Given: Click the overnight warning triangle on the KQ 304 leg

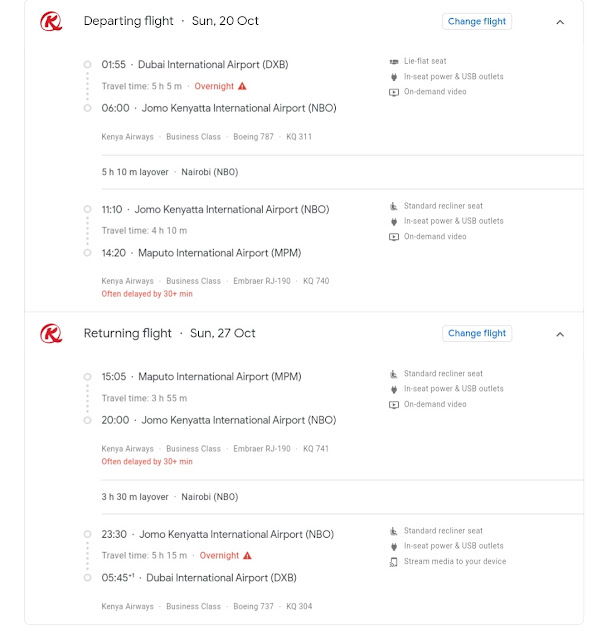Looking at the screenshot, I should coord(247,556).
